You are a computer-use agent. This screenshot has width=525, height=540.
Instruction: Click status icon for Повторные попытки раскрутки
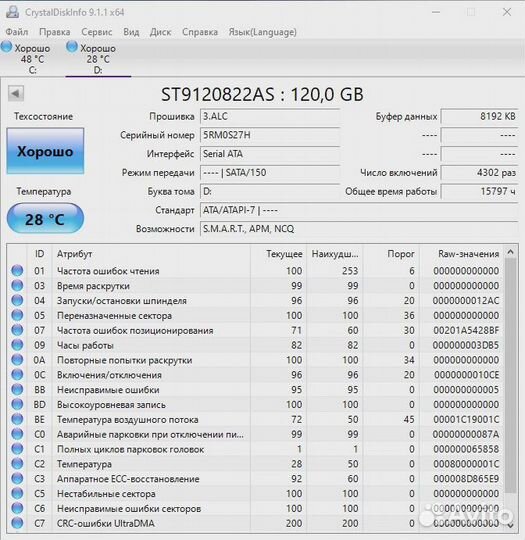pyautogui.click(x=17, y=360)
